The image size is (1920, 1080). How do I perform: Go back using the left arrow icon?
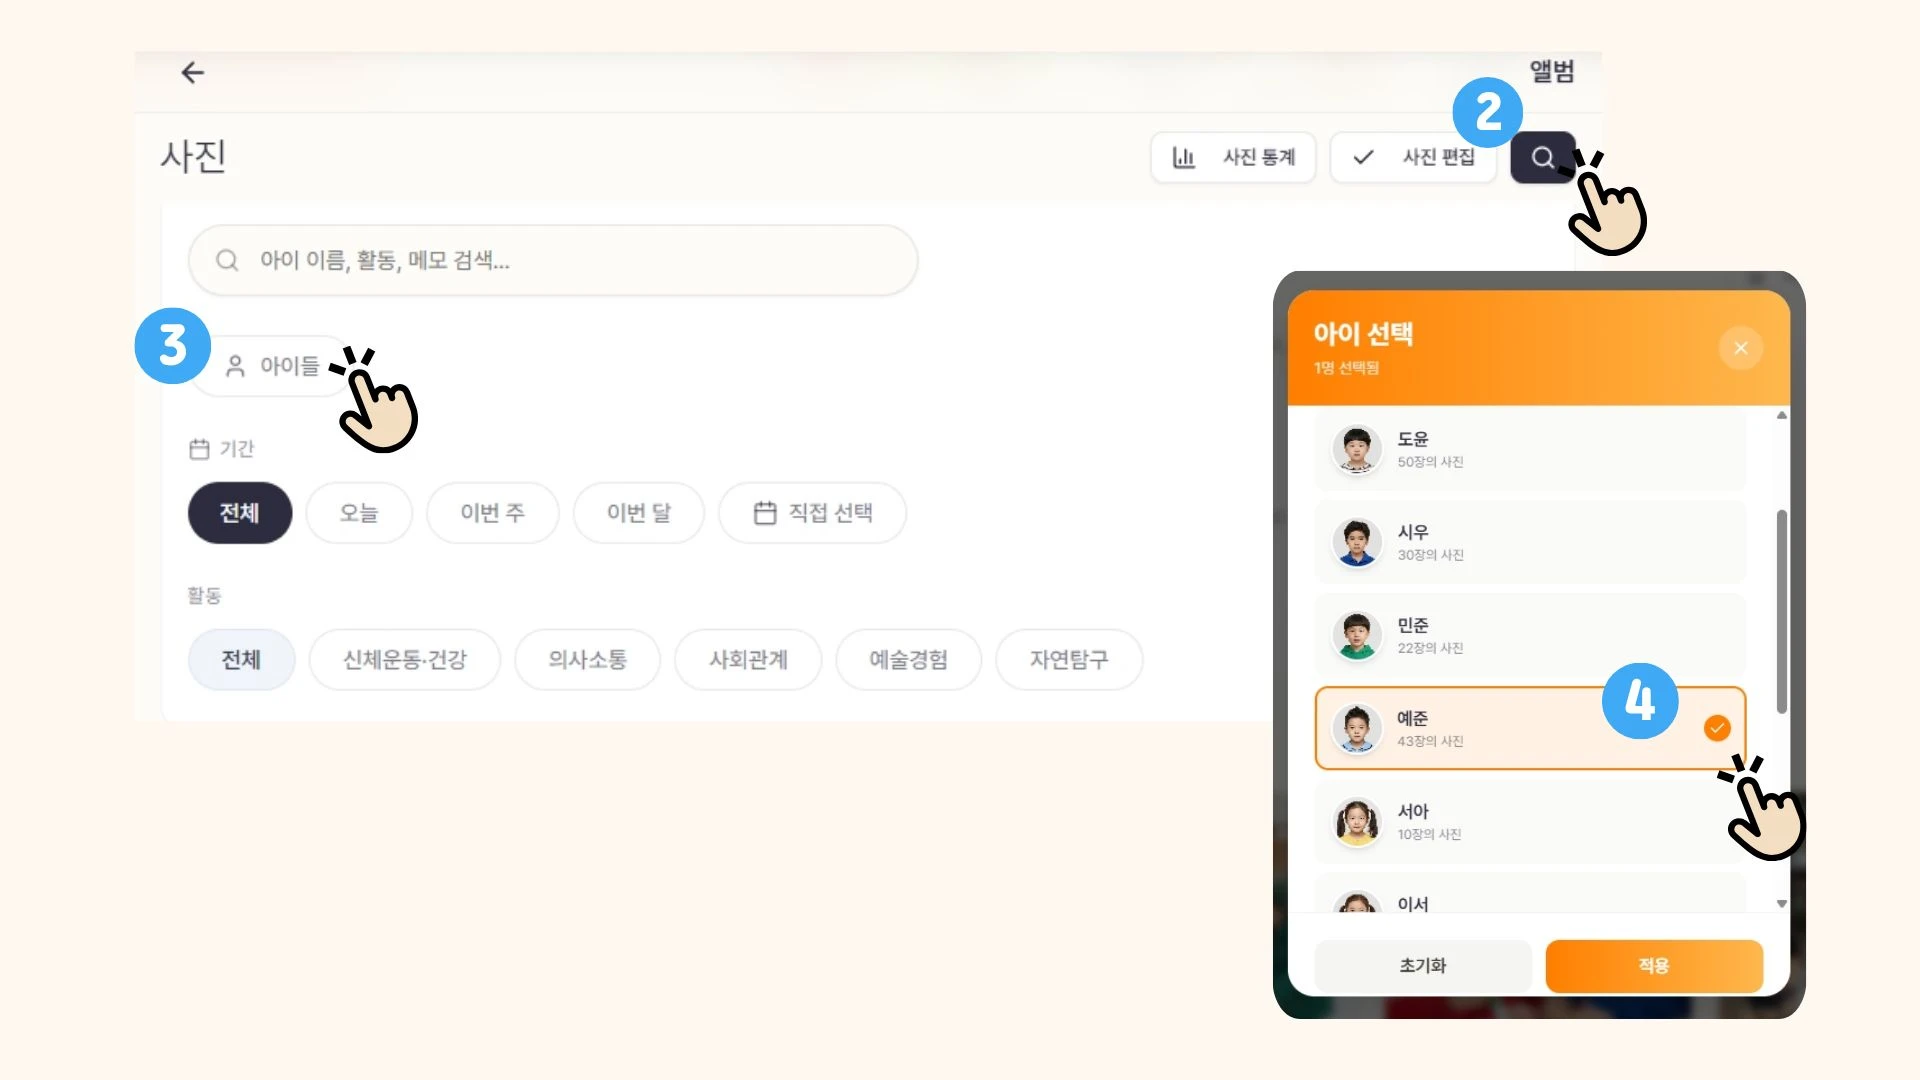[x=192, y=72]
